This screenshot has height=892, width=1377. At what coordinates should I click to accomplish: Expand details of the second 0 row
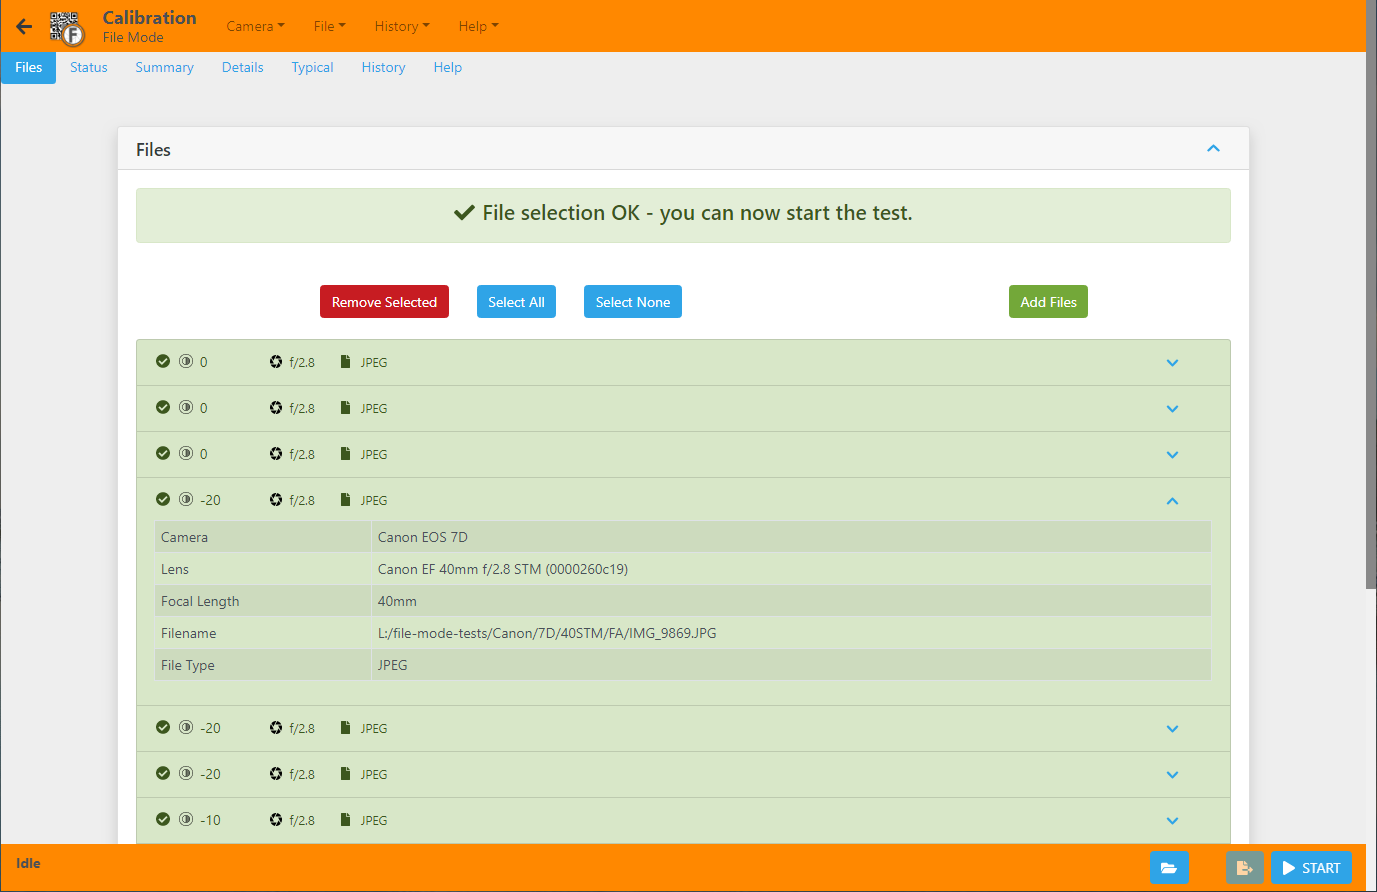pos(1172,408)
